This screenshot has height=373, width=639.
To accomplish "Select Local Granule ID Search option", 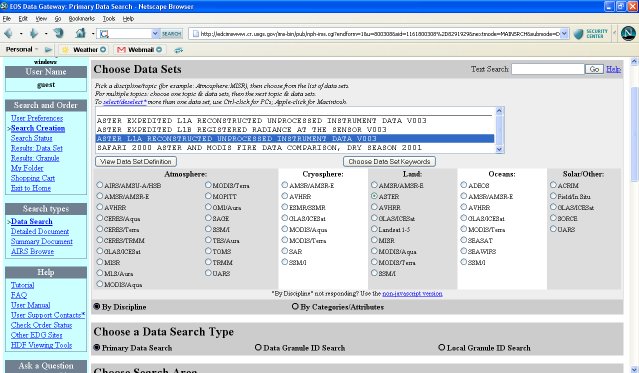I will [441, 348].
